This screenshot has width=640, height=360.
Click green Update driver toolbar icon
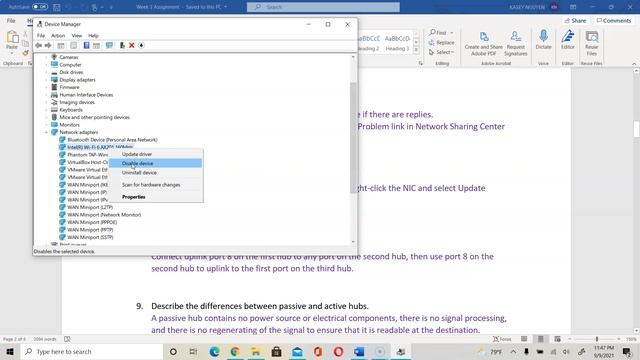[122, 45]
